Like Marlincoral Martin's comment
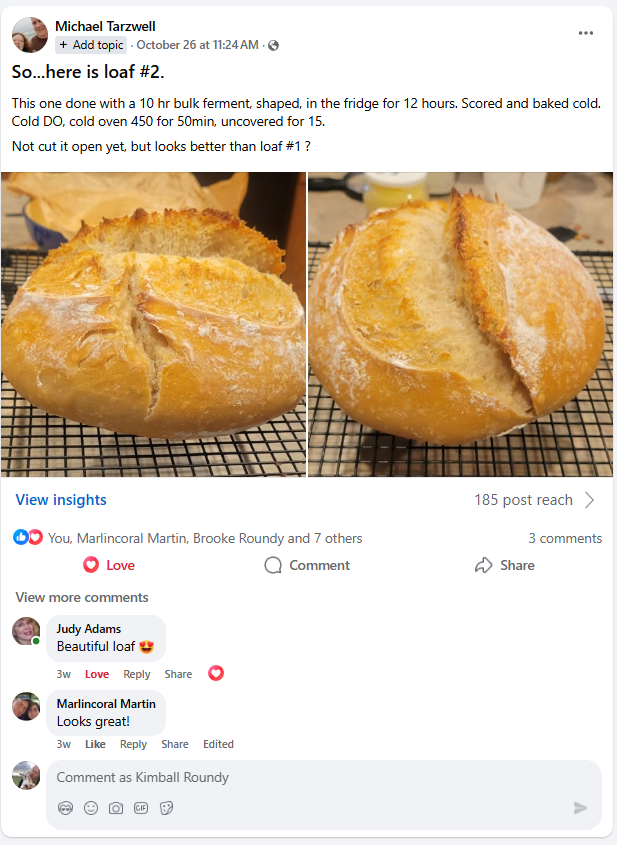Image resolution: width=617 pixels, height=845 pixels. click(x=95, y=744)
